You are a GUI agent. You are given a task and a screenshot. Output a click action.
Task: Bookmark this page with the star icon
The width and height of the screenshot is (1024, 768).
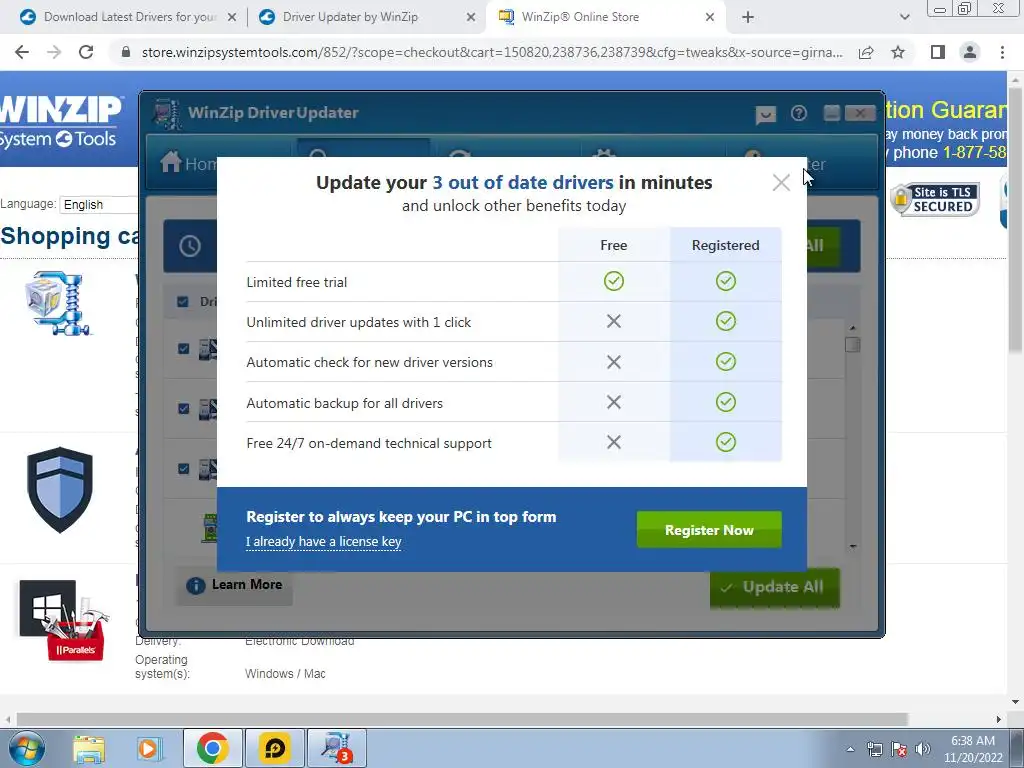[898, 52]
